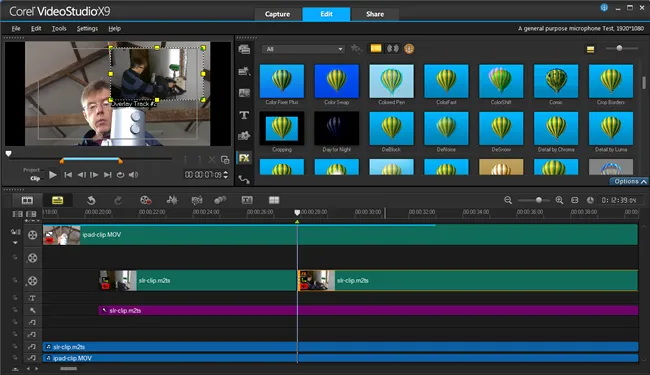Open the Record/Capture Option reel icon
This screenshot has height=375, width=650.
coord(145,200)
